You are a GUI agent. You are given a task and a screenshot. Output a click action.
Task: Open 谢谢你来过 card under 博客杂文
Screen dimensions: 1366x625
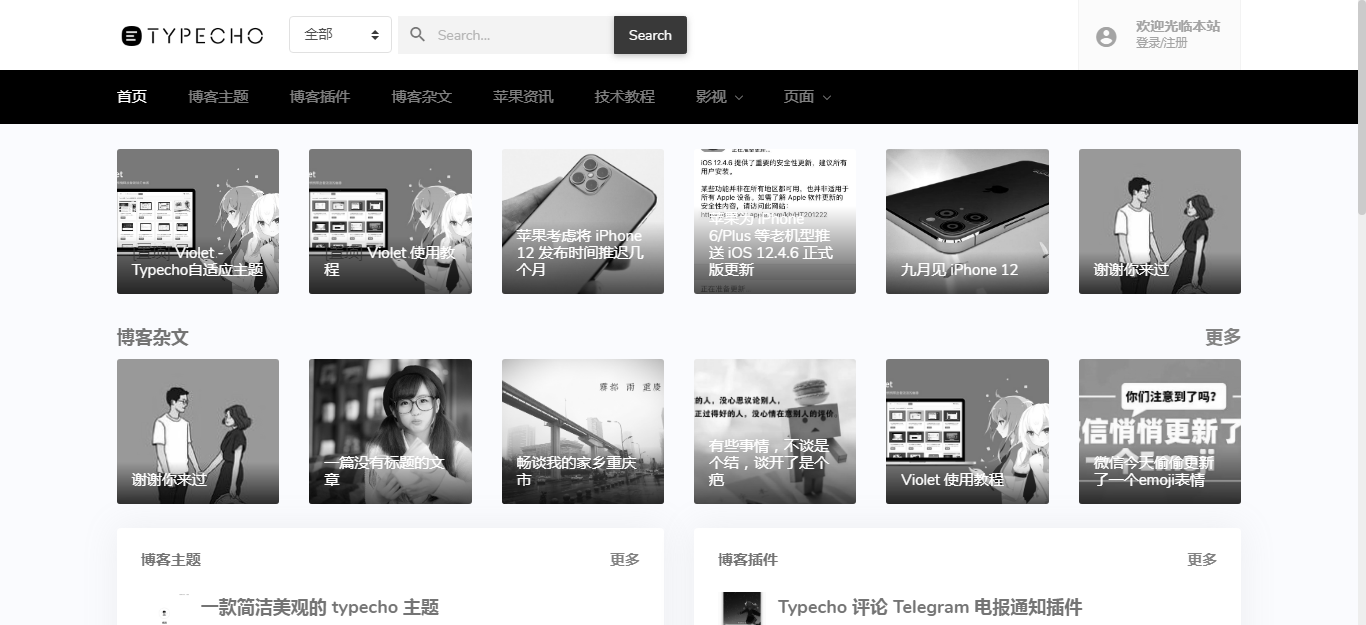198,431
